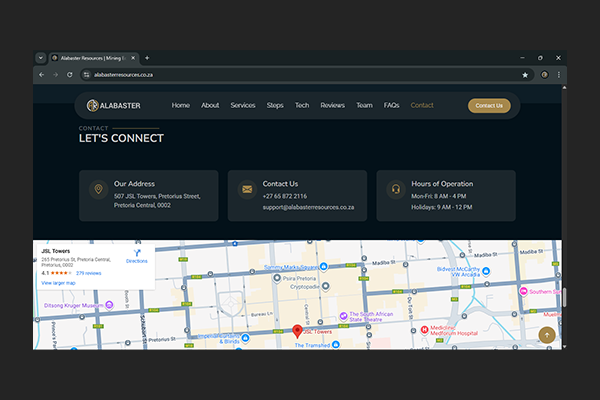Open new tab with plus icon

pos(147,58)
